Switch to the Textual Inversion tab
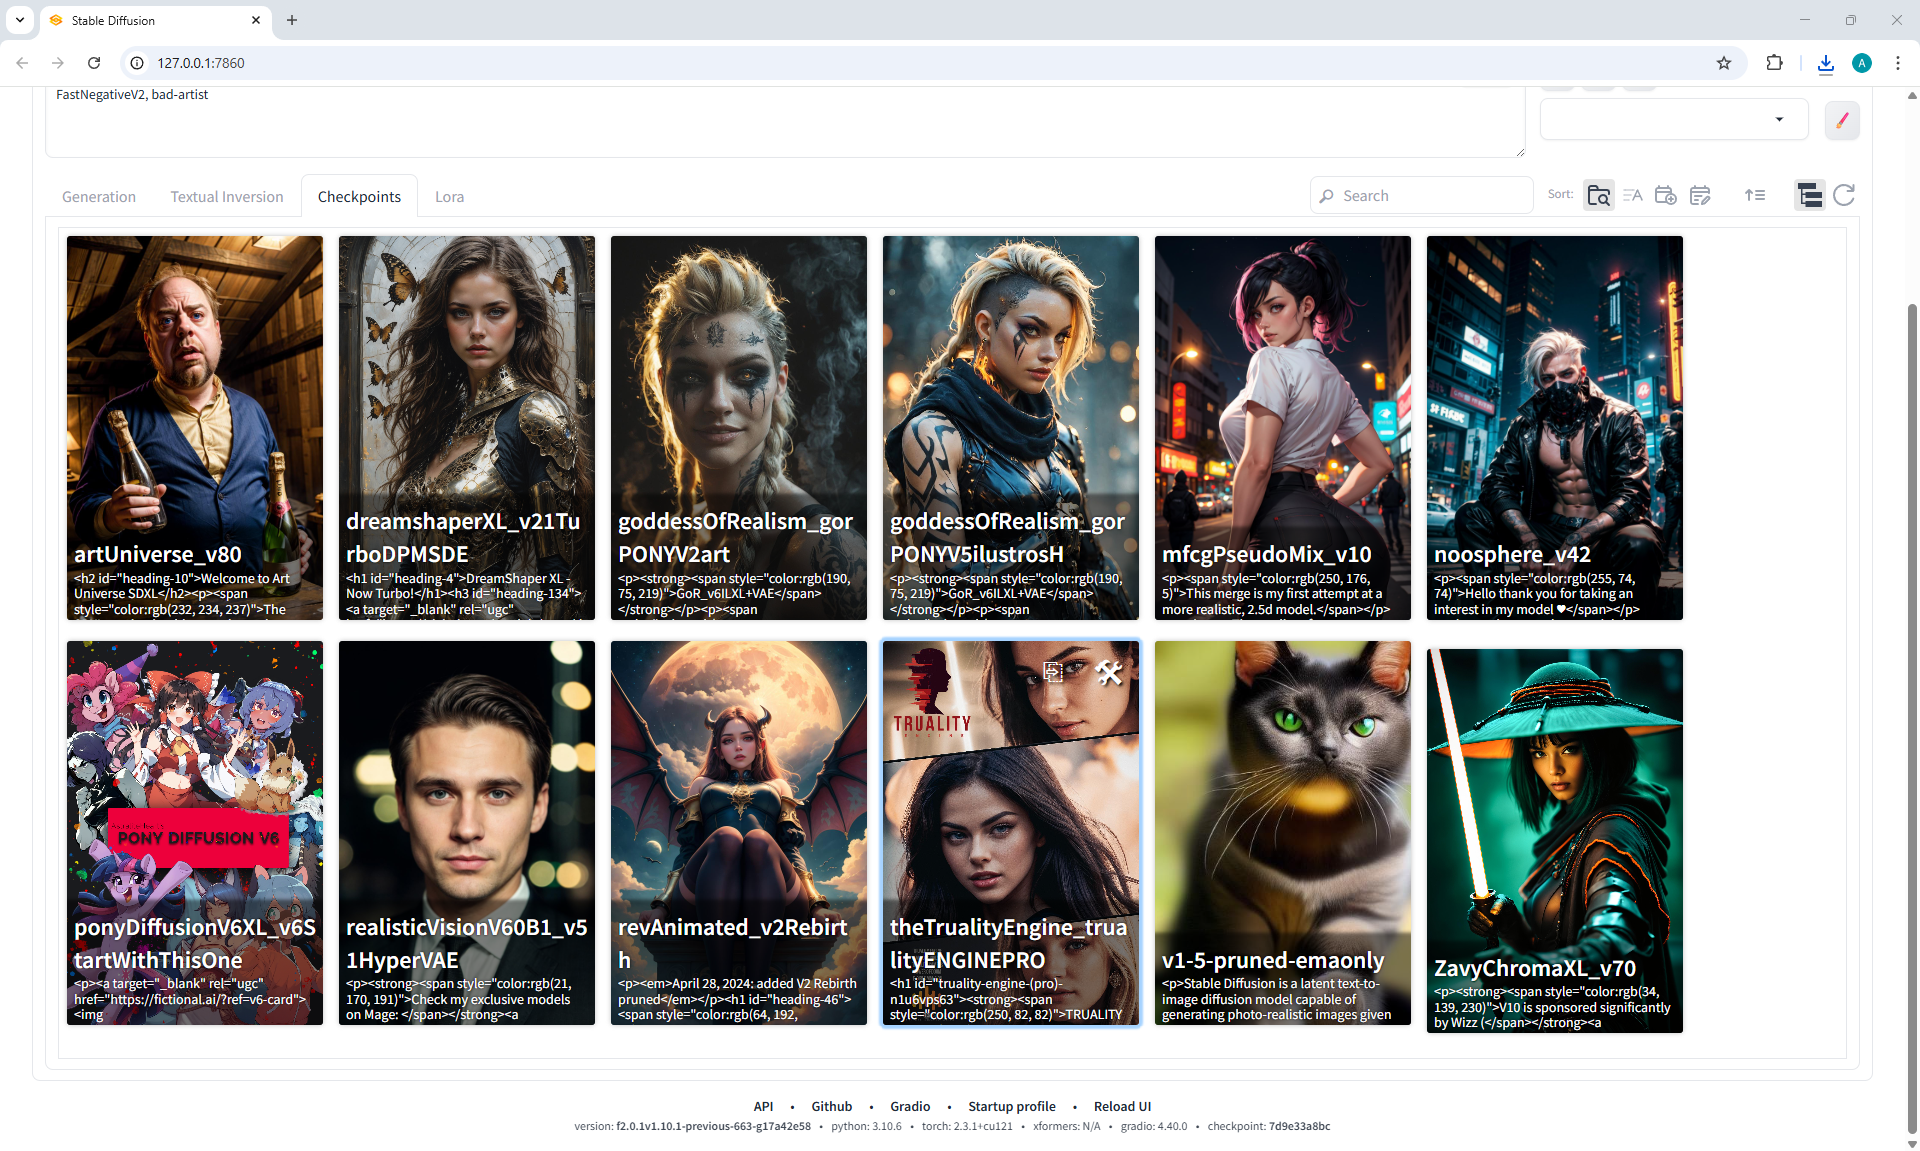The width and height of the screenshot is (1920, 1151). coord(227,197)
